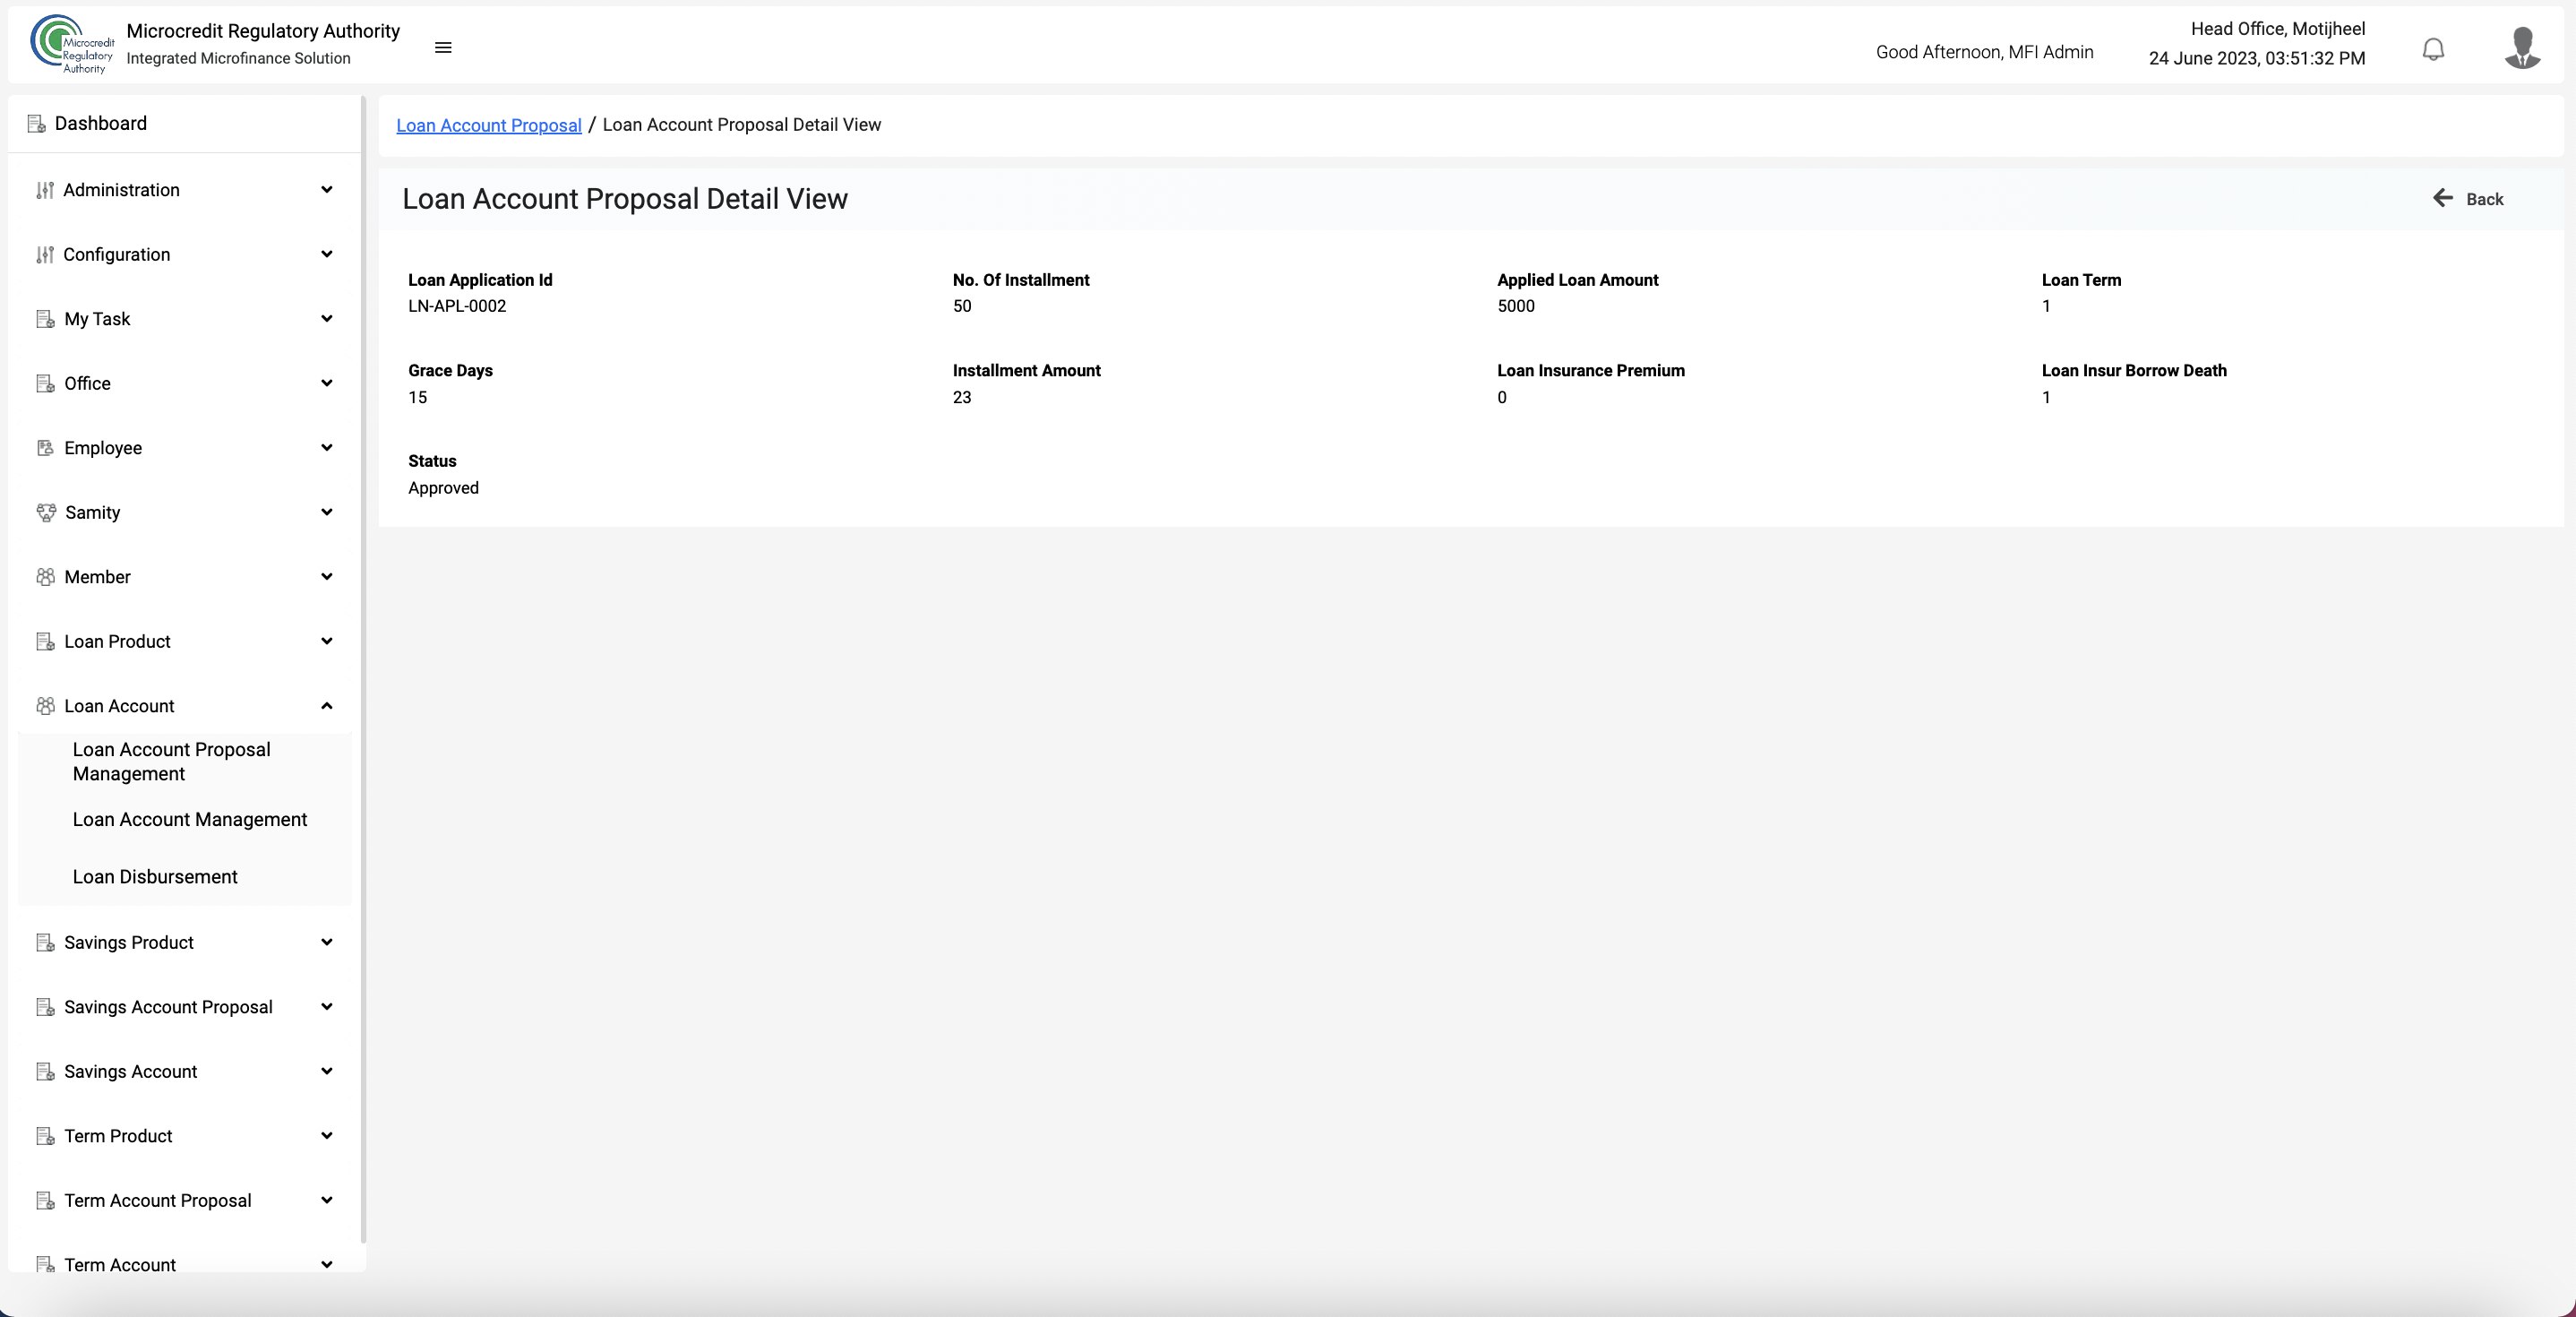Click the Savings Account icon
This screenshot has width=2576, height=1317.
pyautogui.click(x=45, y=1072)
